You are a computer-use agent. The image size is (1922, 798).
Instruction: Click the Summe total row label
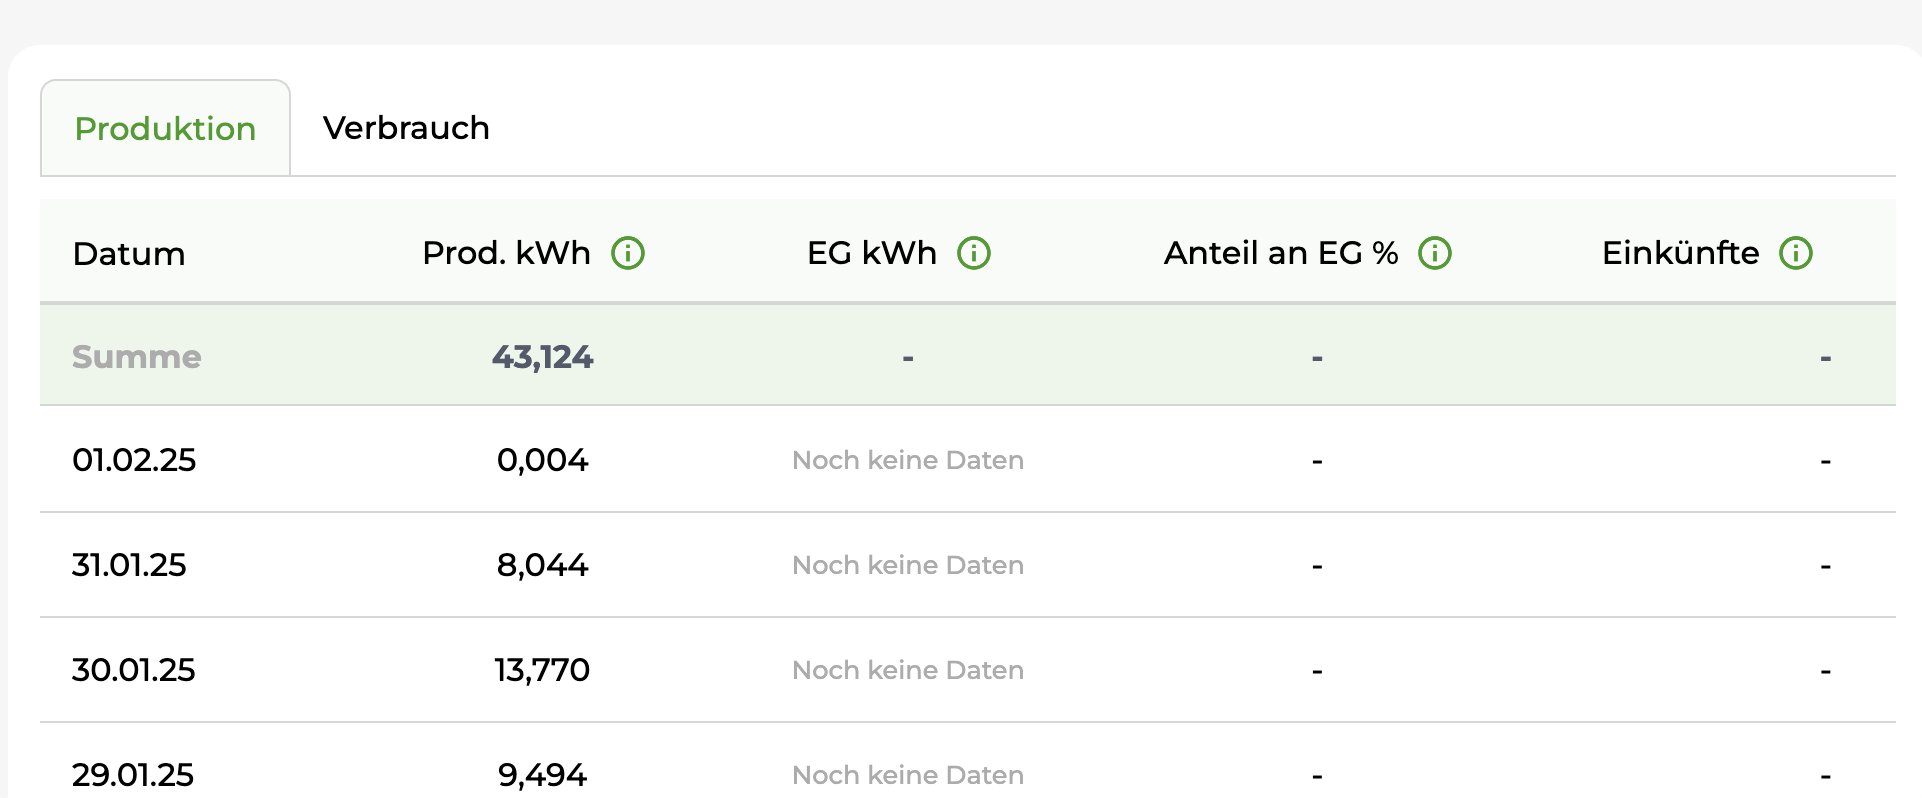[137, 357]
